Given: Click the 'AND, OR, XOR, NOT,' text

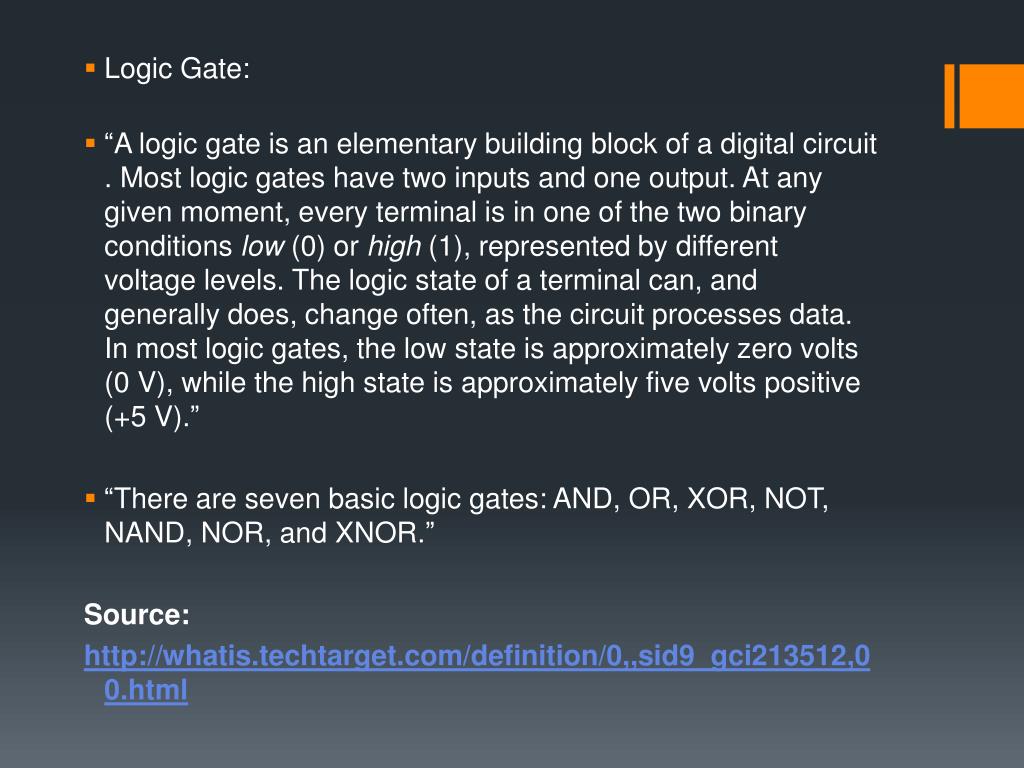Looking at the screenshot, I should pos(691,499).
